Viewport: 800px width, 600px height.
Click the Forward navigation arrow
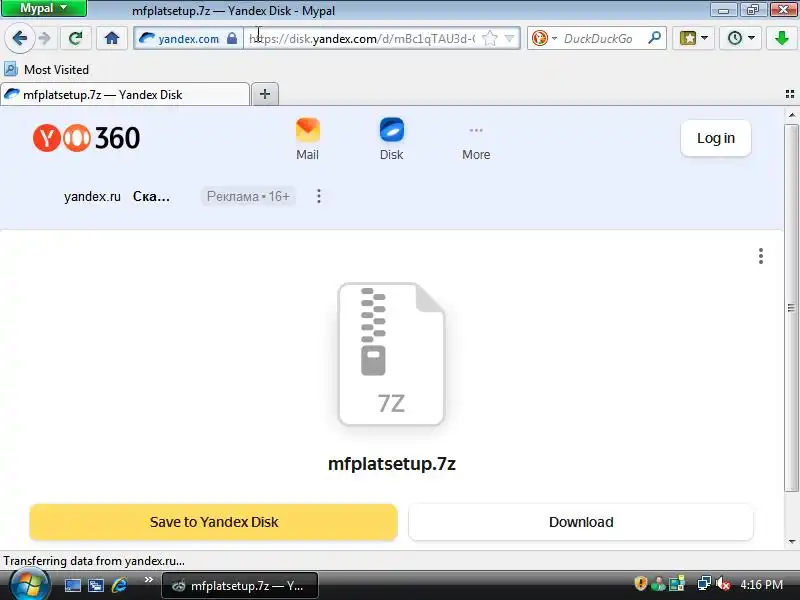click(45, 38)
